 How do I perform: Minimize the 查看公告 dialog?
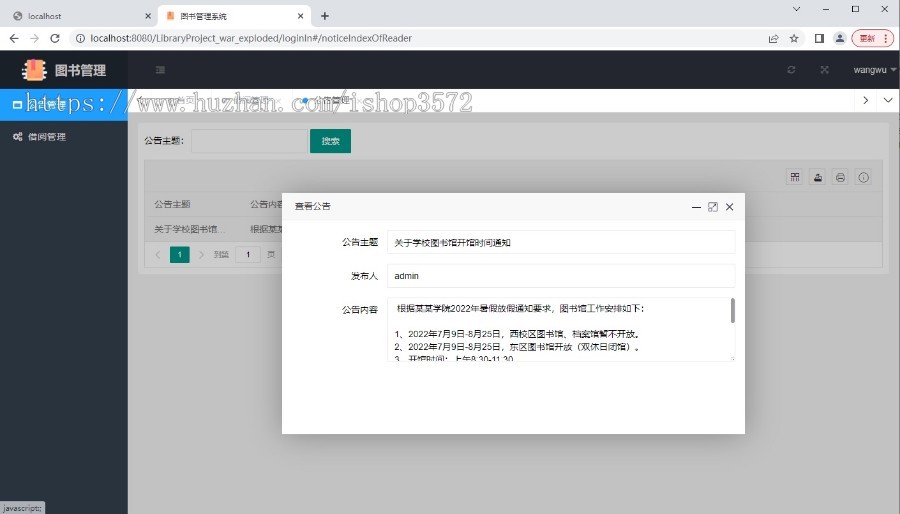pos(696,207)
